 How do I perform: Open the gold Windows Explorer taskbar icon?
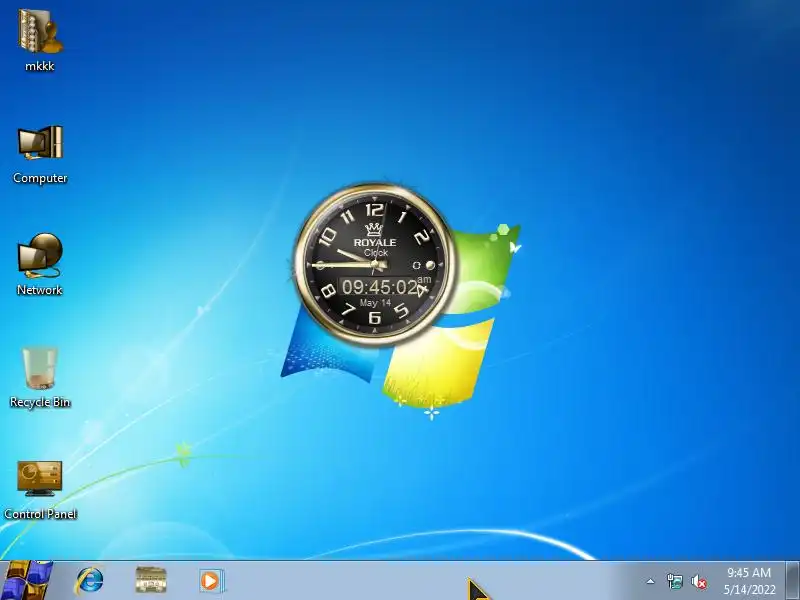[x=151, y=581]
